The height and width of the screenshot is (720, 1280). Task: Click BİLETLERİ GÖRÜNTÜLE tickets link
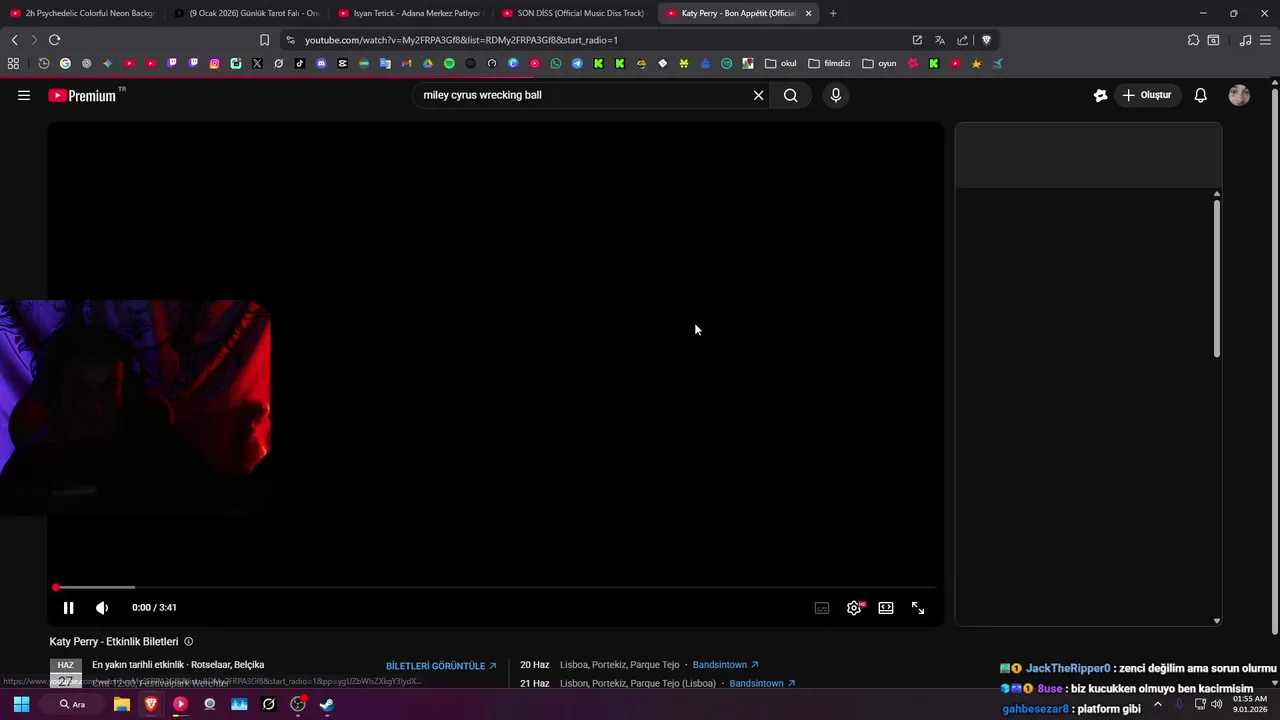pos(441,666)
